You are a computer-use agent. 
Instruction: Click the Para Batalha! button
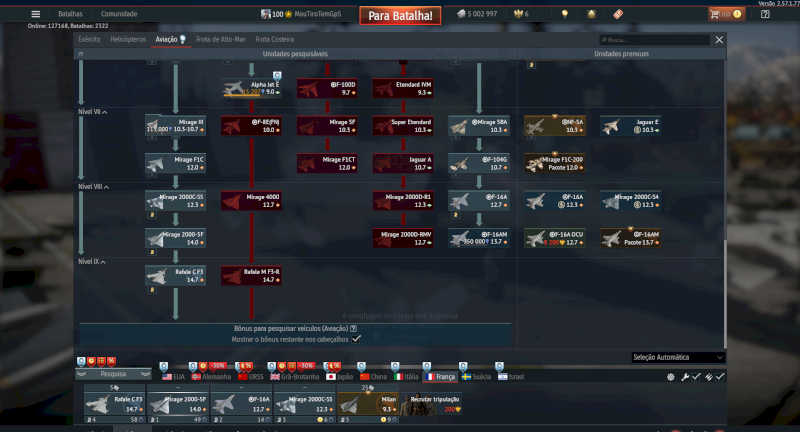401,15
